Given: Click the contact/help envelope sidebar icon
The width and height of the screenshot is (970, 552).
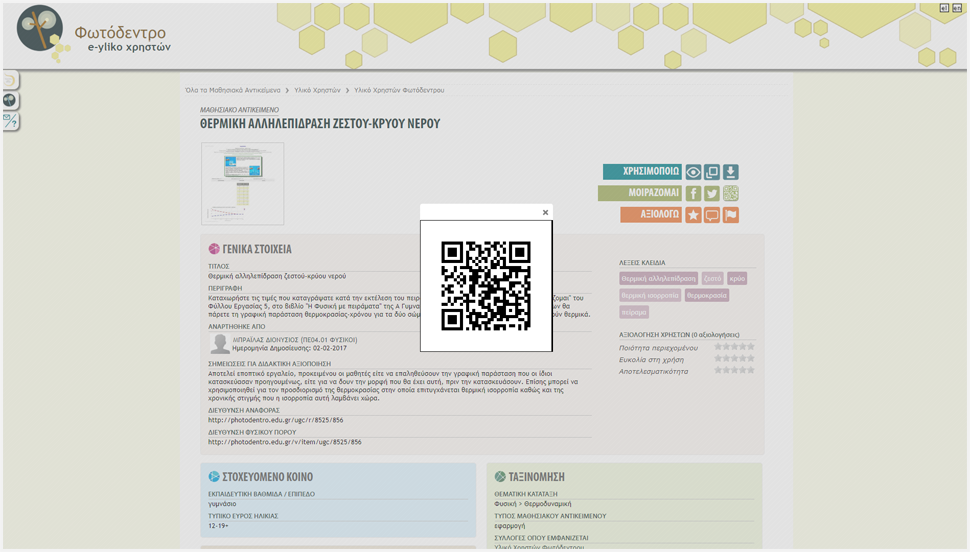Looking at the screenshot, I should [9, 121].
